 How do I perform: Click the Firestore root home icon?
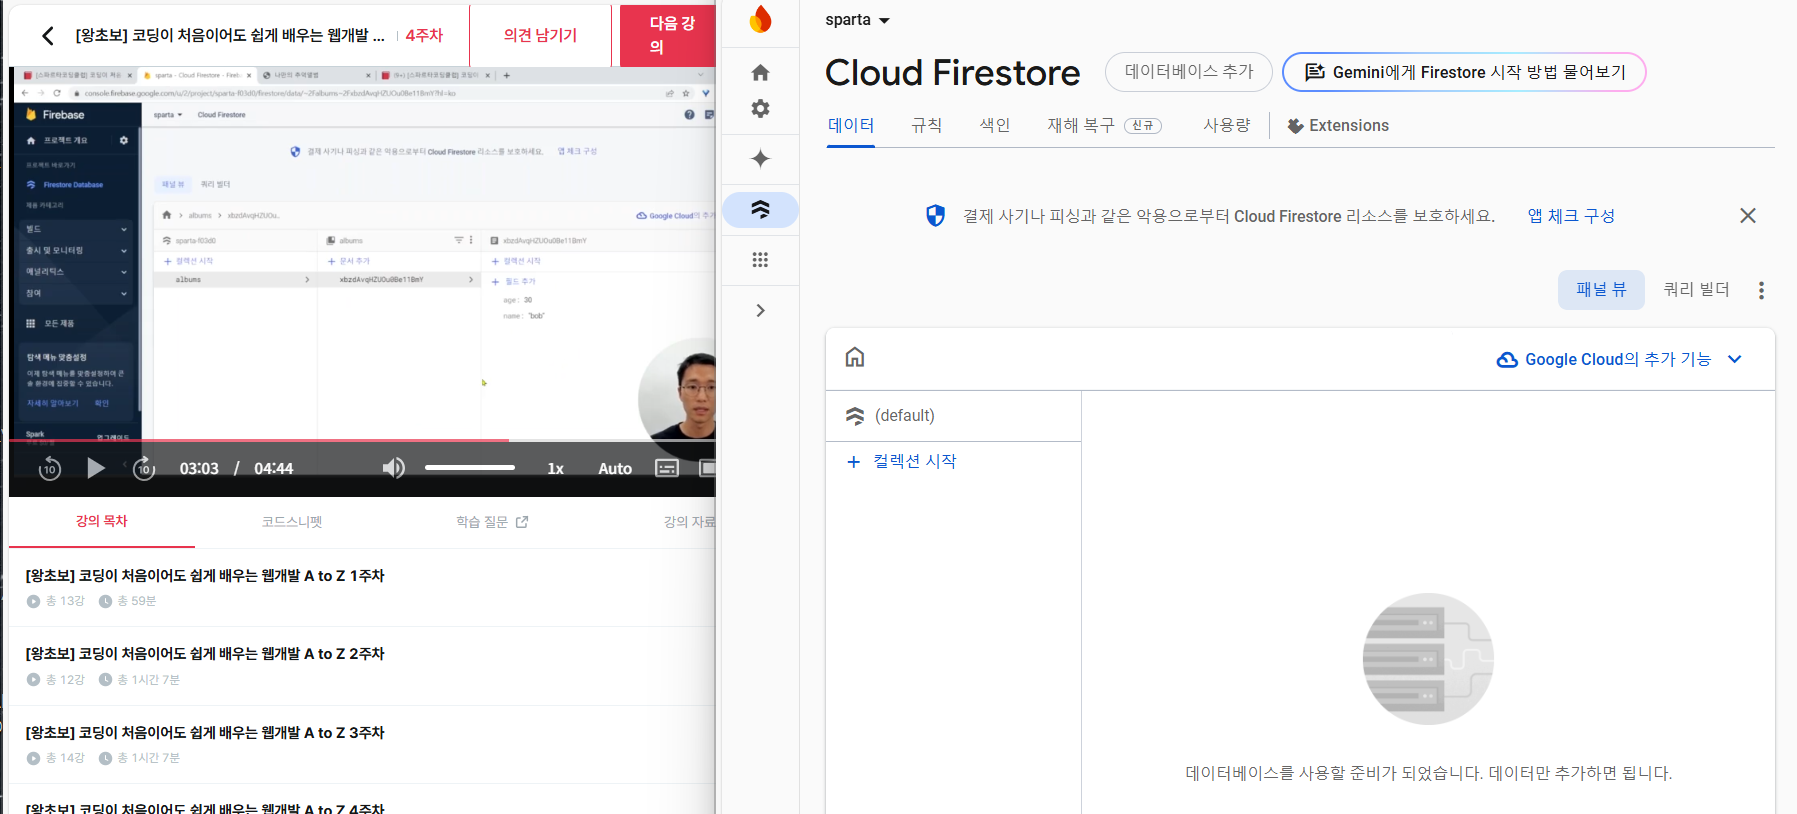[x=855, y=358]
